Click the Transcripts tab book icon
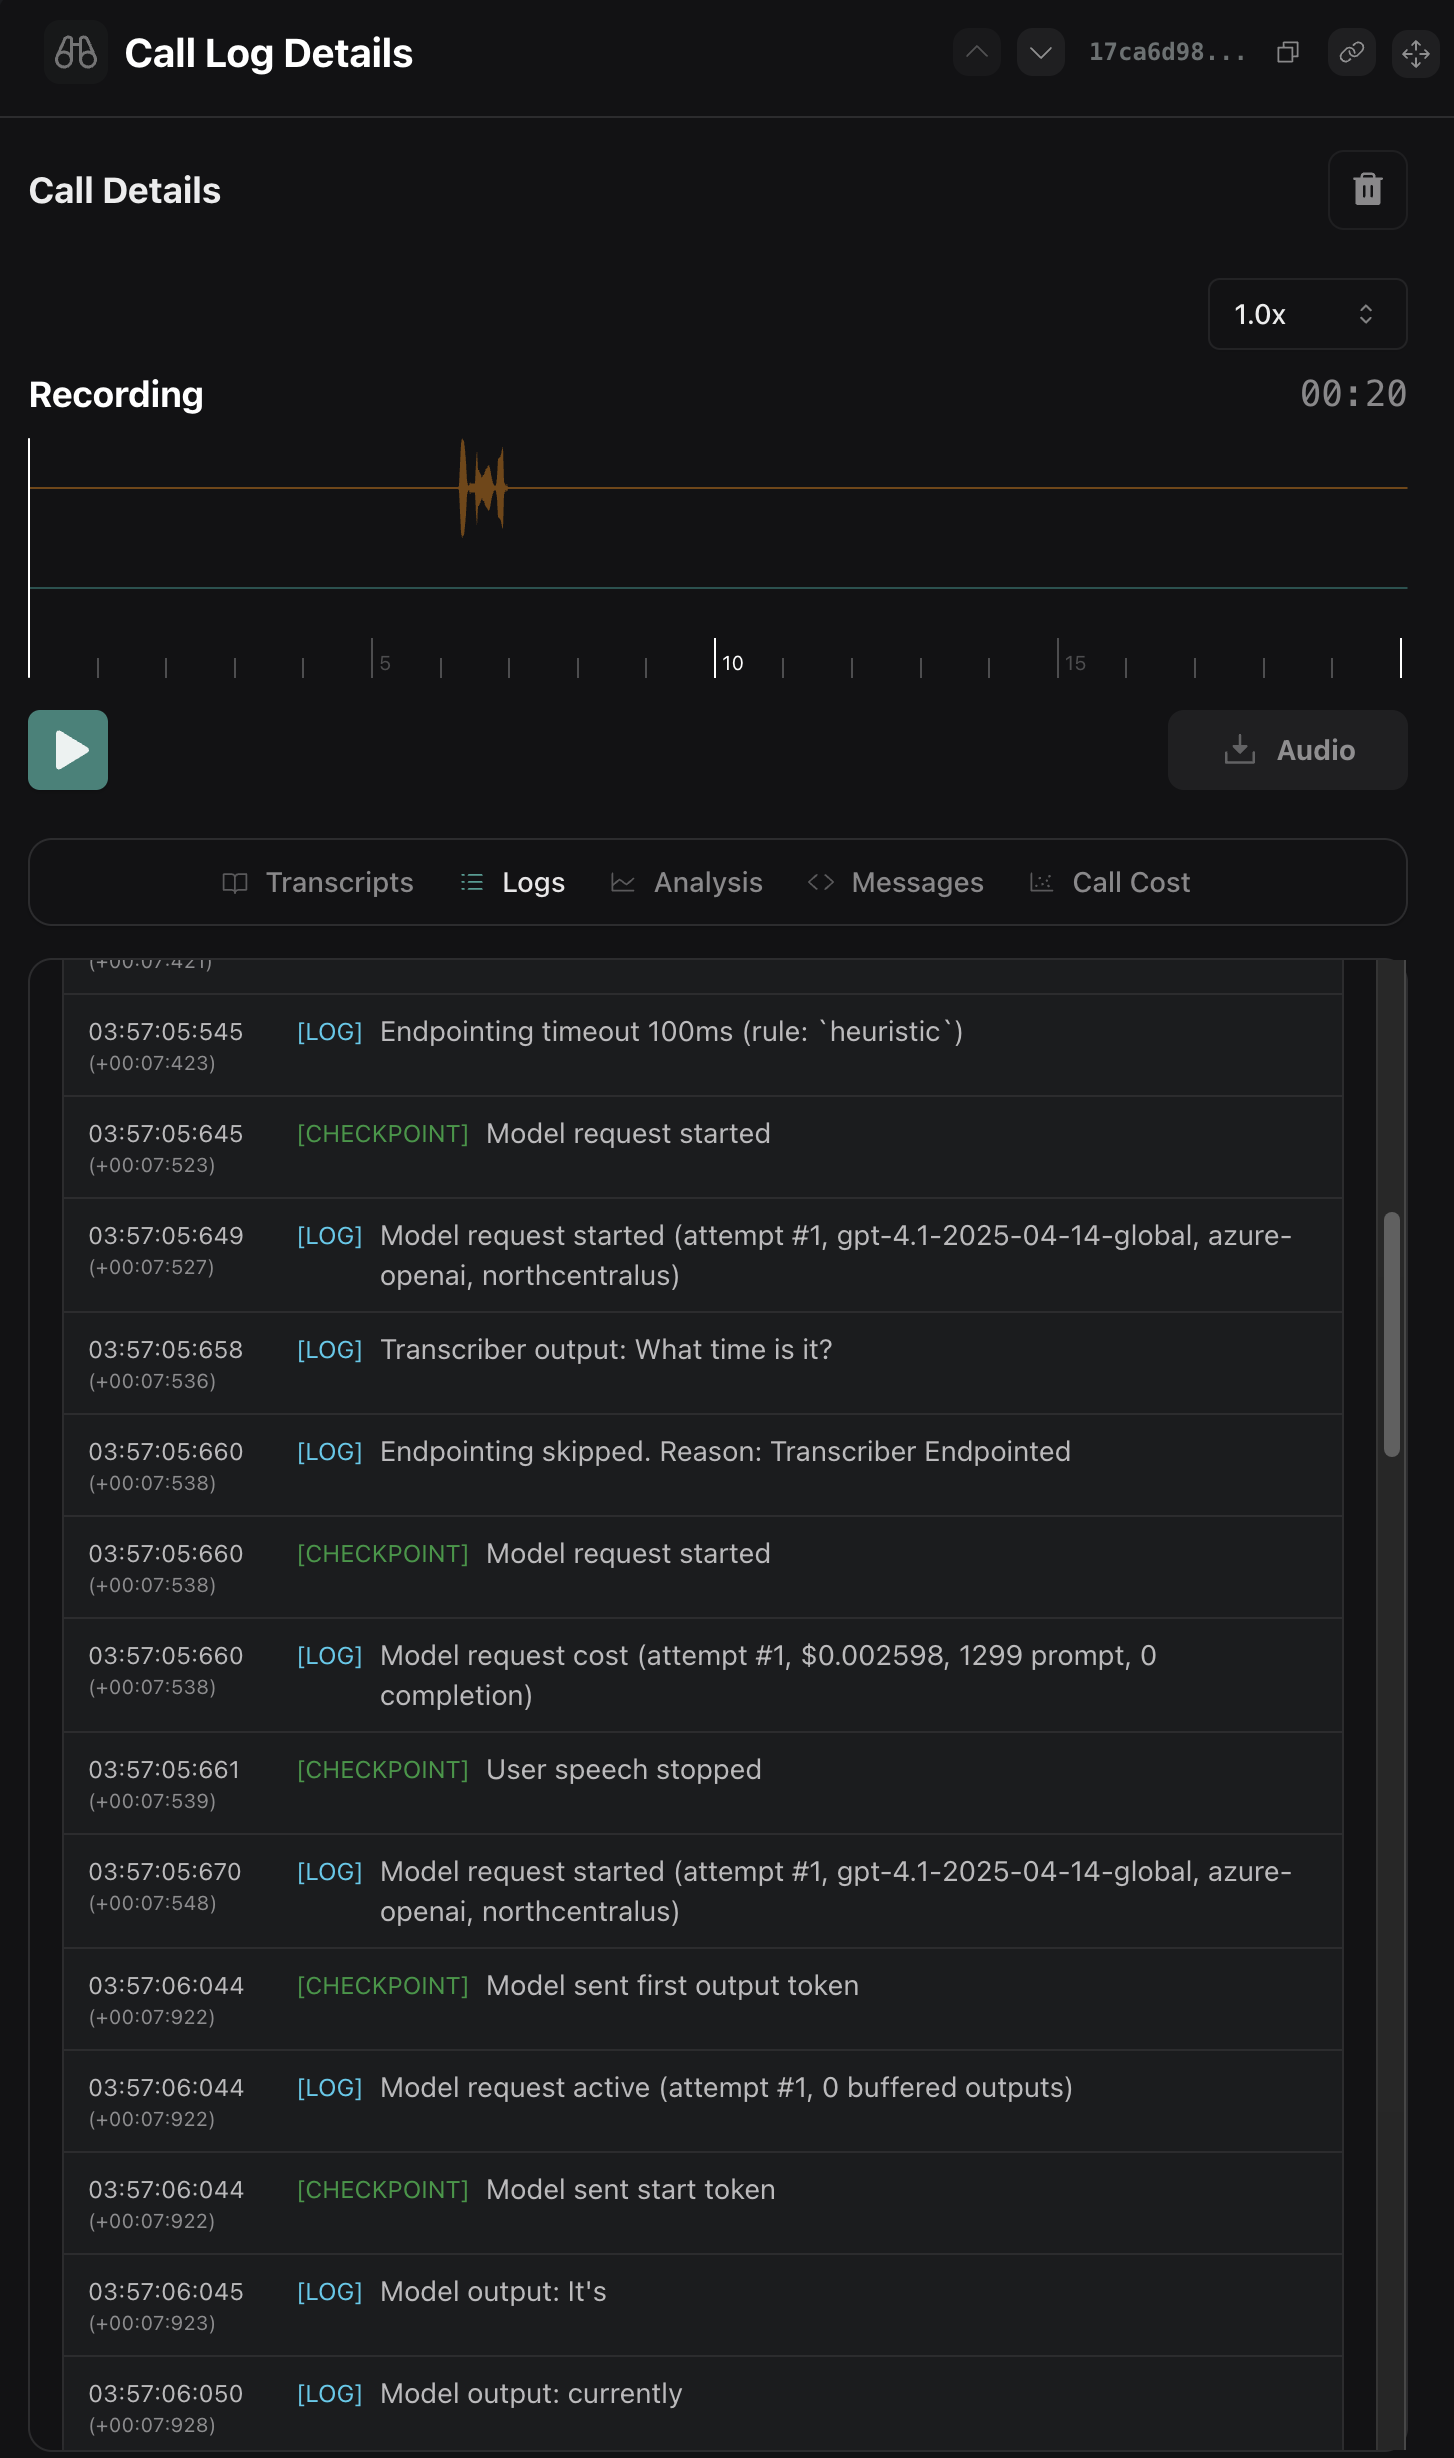The width and height of the screenshot is (1454, 2458). tap(235, 882)
